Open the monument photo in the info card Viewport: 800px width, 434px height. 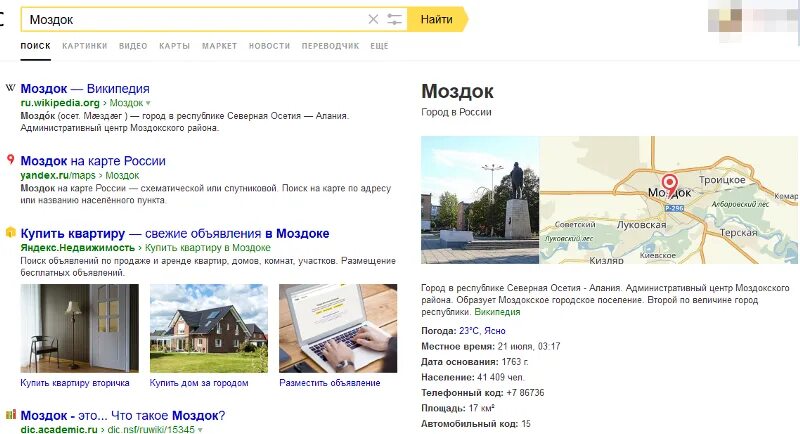coord(480,200)
